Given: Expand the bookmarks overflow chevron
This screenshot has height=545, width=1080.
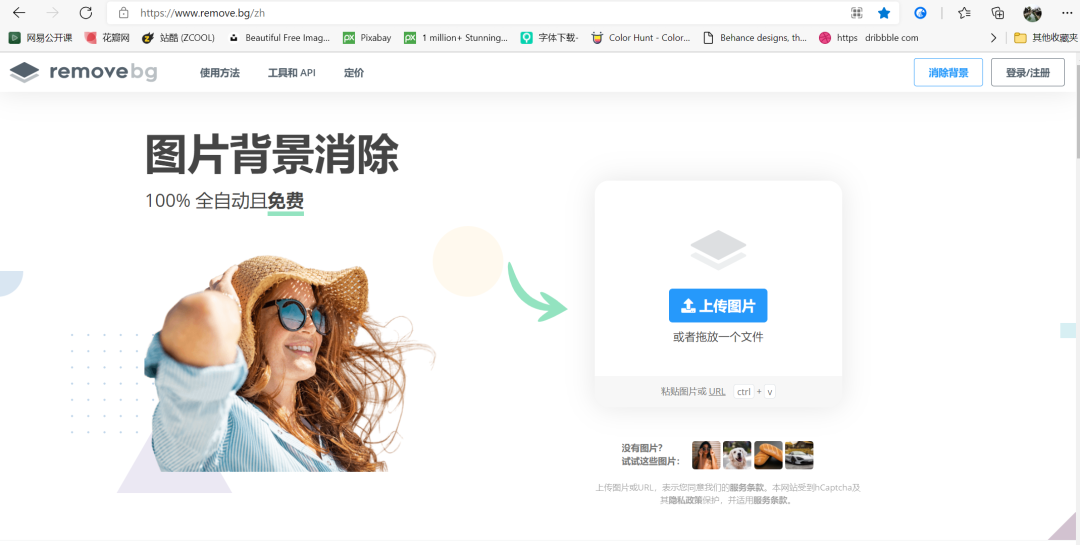Looking at the screenshot, I should 993,38.
